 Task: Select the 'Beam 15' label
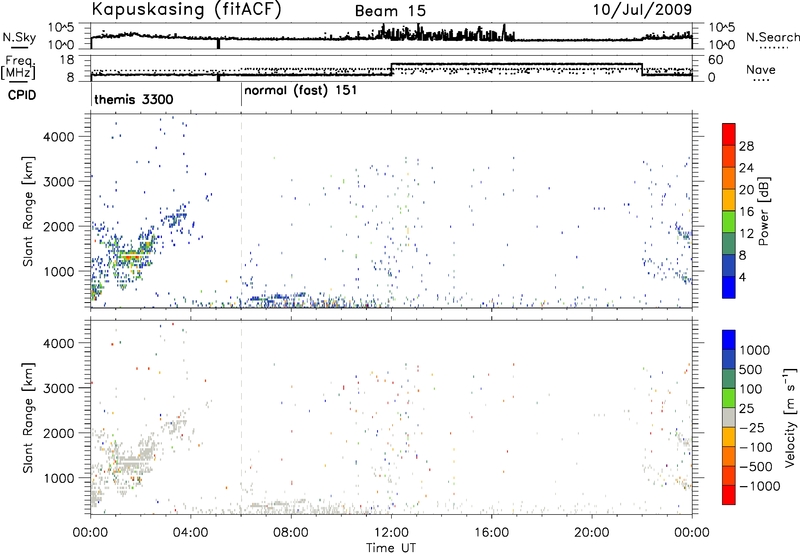coord(390,11)
